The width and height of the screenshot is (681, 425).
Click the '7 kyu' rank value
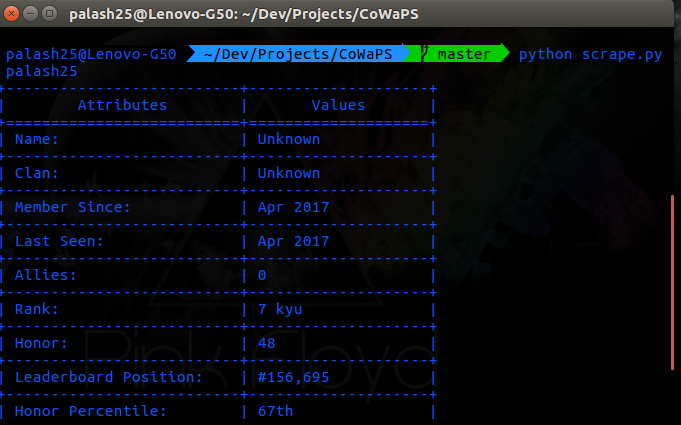[280, 310]
